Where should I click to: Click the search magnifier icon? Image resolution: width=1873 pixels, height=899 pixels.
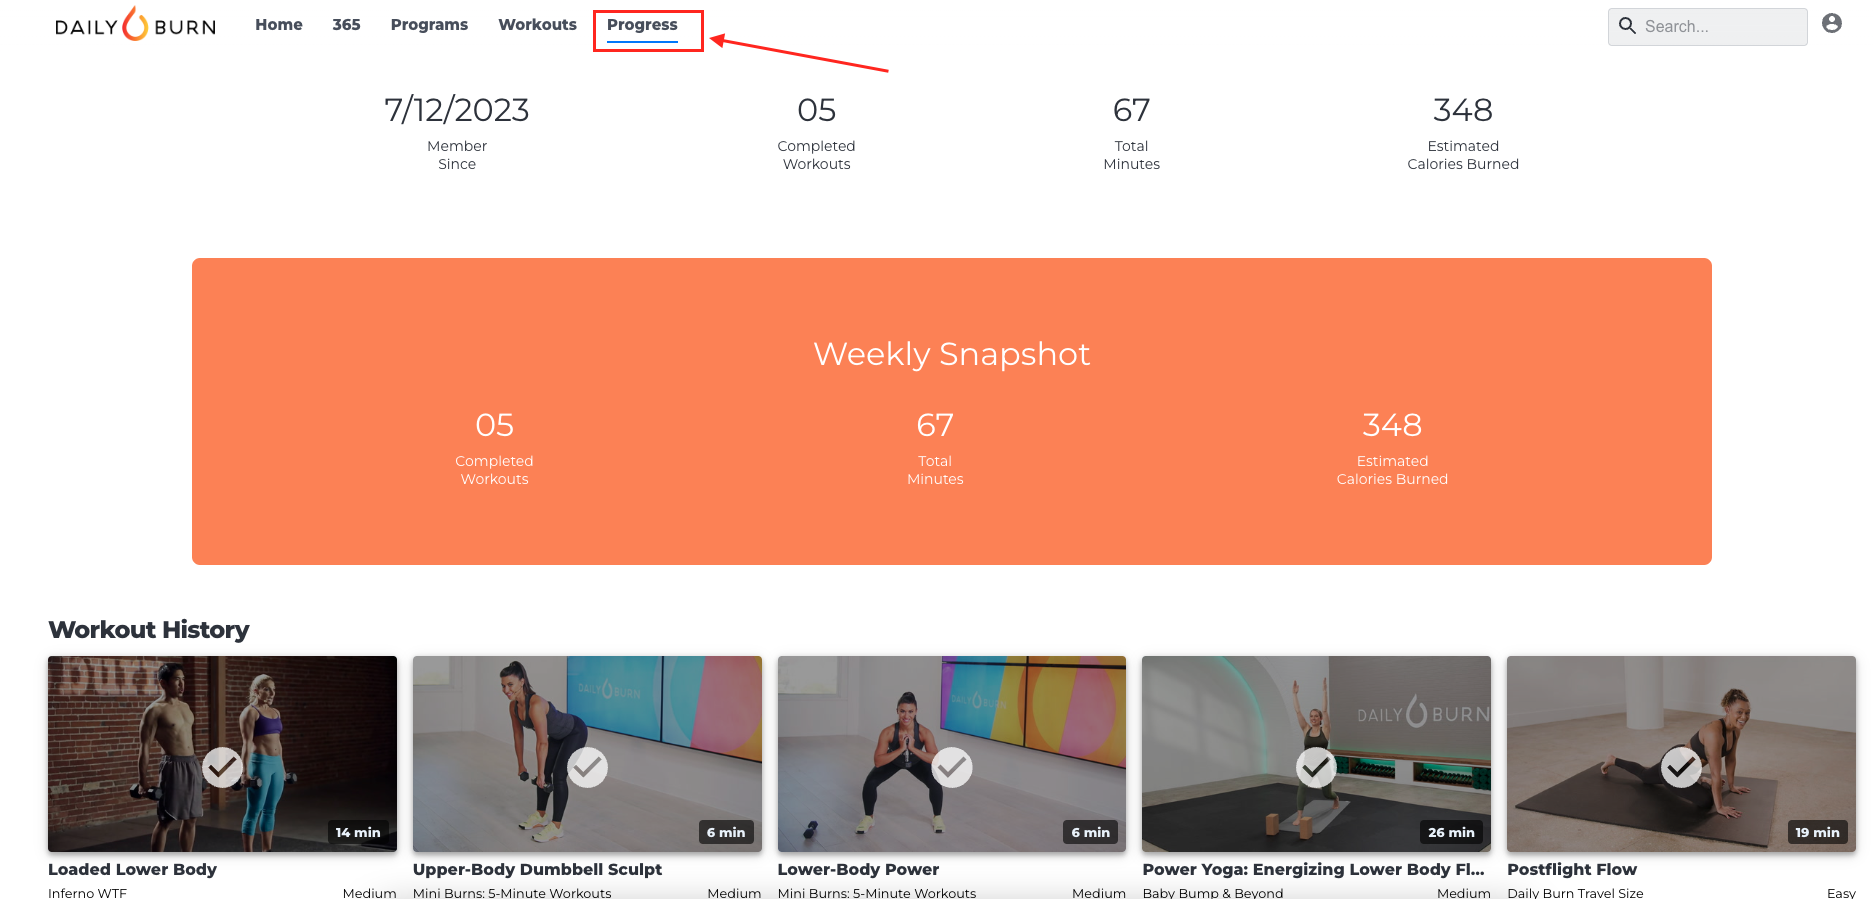[x=1627, y=26]
